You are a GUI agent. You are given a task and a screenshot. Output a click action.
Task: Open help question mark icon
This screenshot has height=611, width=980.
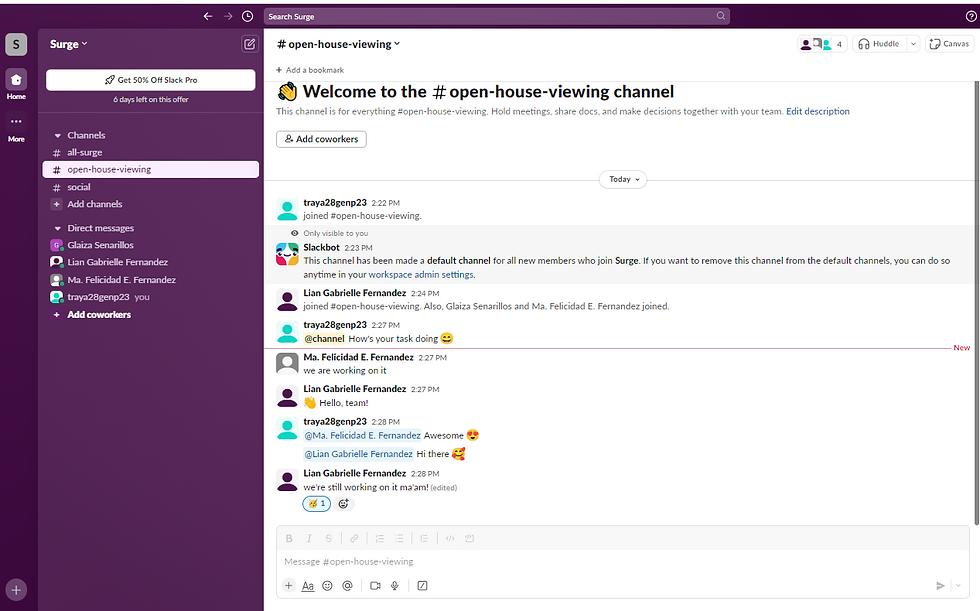(971, 17)
